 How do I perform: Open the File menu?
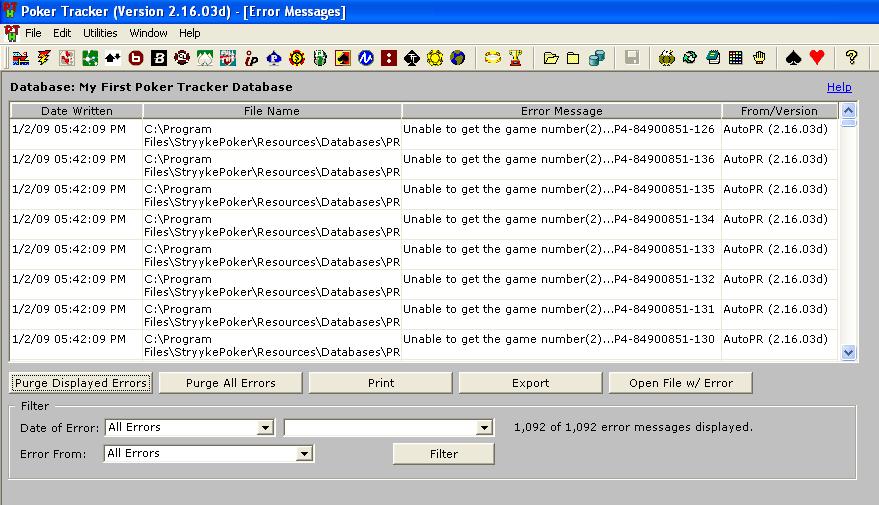[33, 33]
